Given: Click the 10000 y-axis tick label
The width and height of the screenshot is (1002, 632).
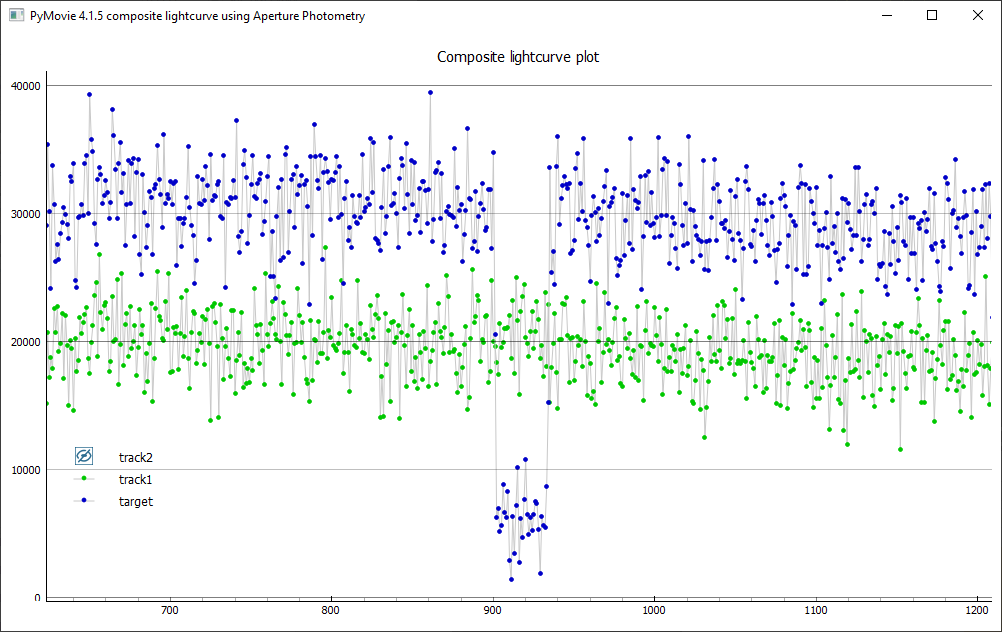Looking at the screenshot, I should point(26,470).
